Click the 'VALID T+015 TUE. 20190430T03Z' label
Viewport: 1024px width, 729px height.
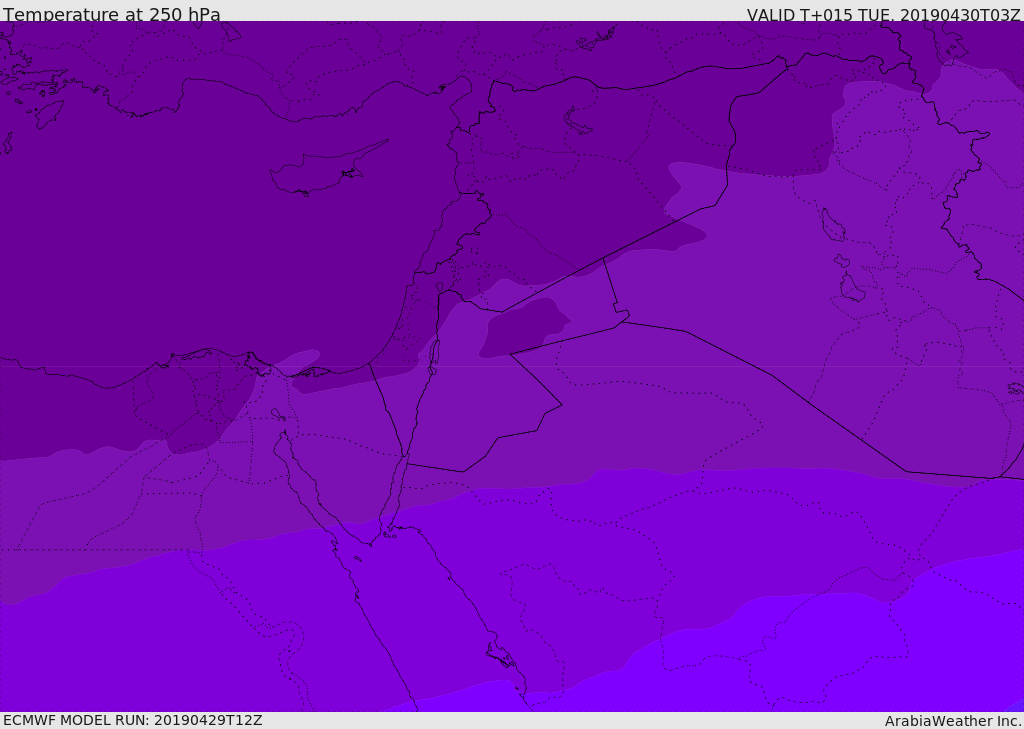[x=884, y=14]
